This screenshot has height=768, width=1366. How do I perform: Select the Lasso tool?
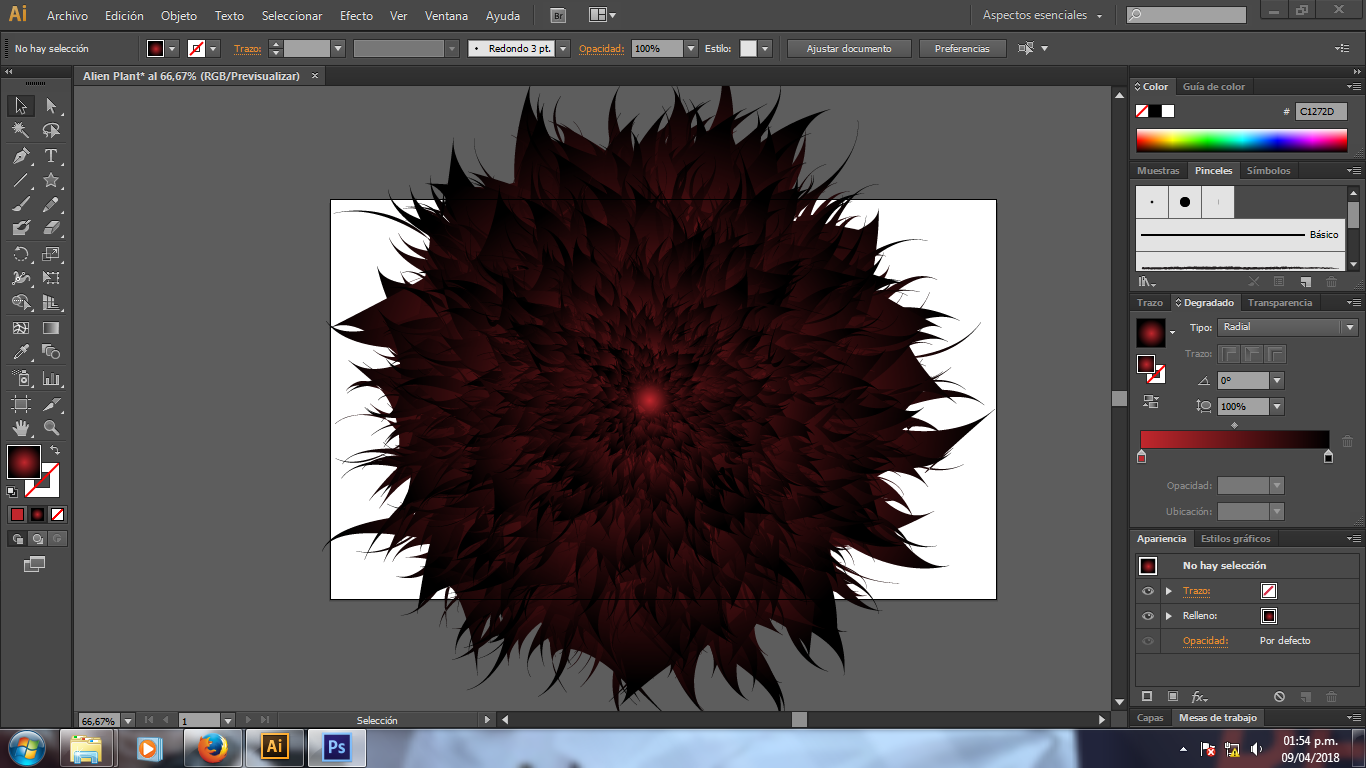(51, 131)
